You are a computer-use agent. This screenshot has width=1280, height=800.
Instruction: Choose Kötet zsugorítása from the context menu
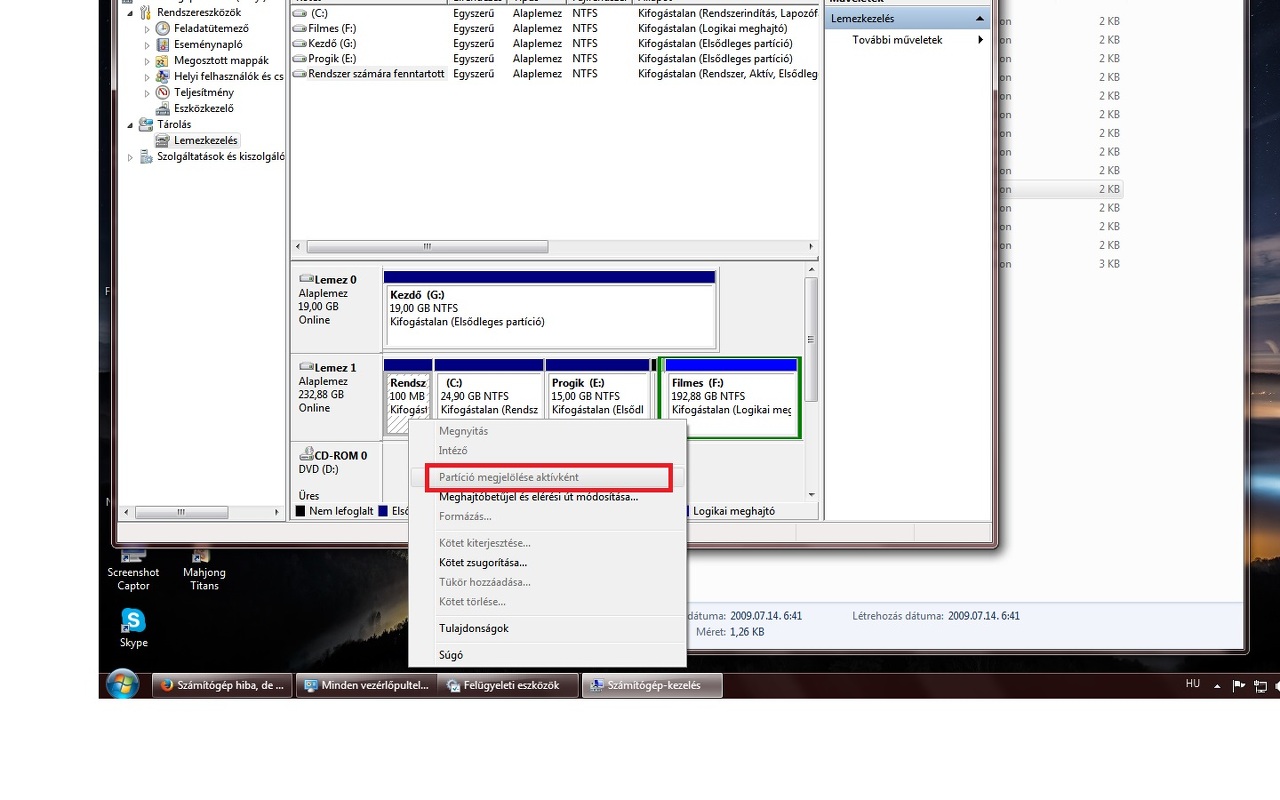(x=547, y=563)
